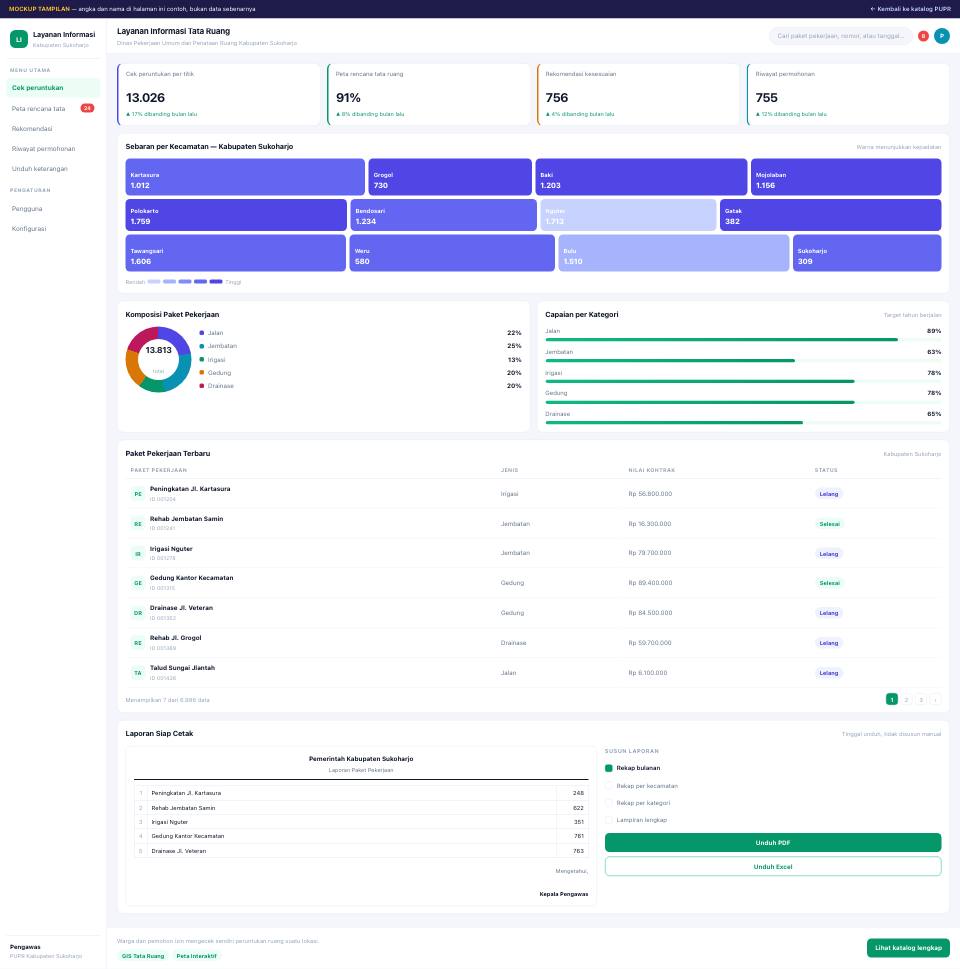Check the Rekap per kategori option
Screen dimensions: 960x969
(609, 803)
